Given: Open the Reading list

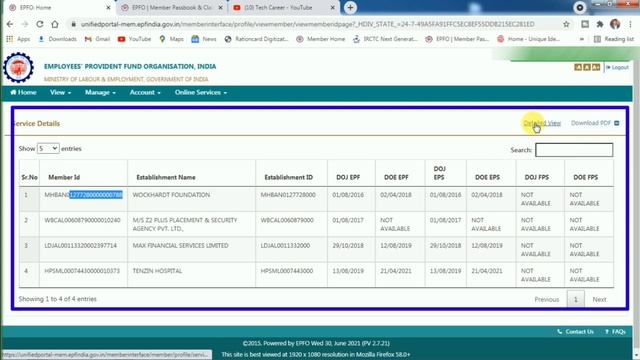Looking at the screenshot, I should click(614, 39).
